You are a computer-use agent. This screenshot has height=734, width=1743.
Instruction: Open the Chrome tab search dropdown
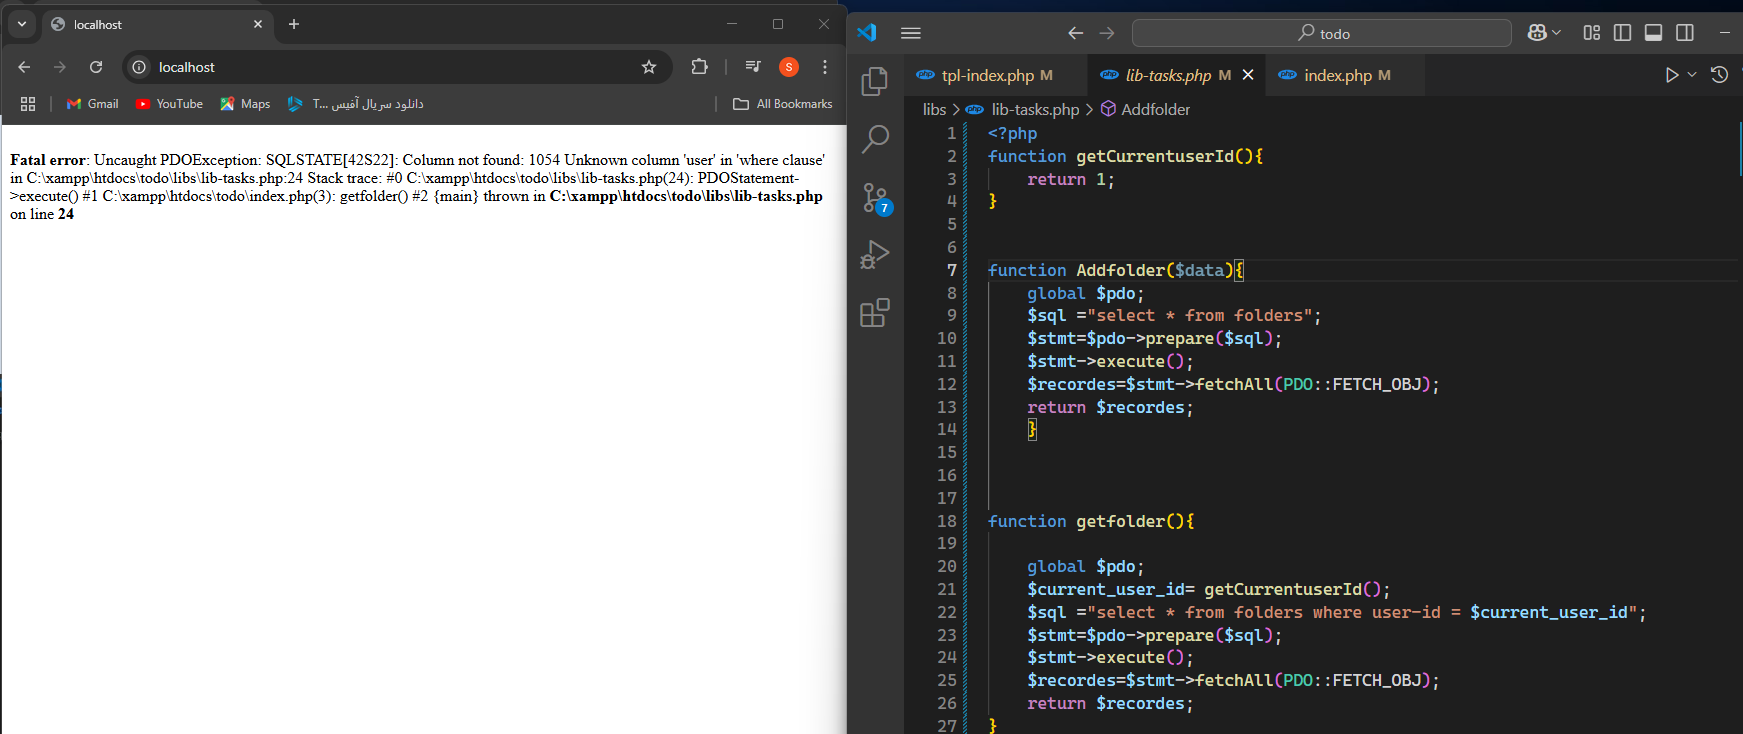point(22,24)
